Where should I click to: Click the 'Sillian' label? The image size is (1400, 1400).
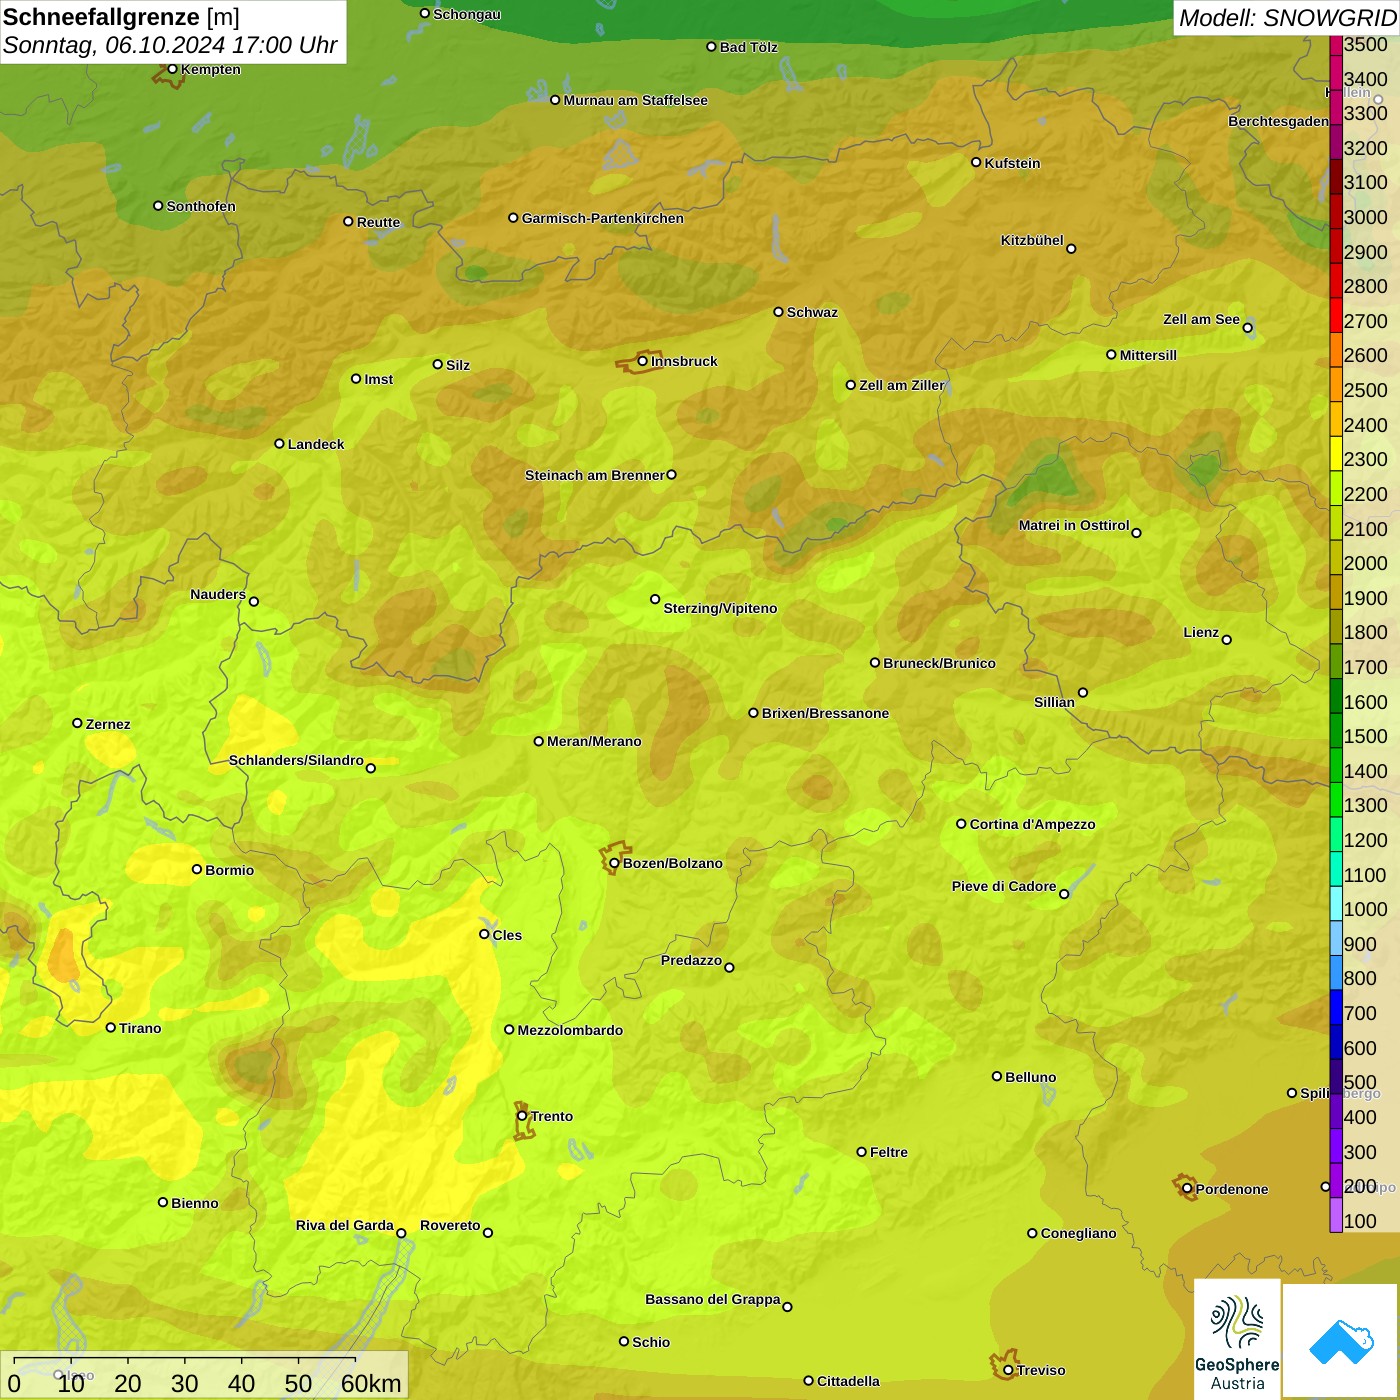tap(1054, 702)
